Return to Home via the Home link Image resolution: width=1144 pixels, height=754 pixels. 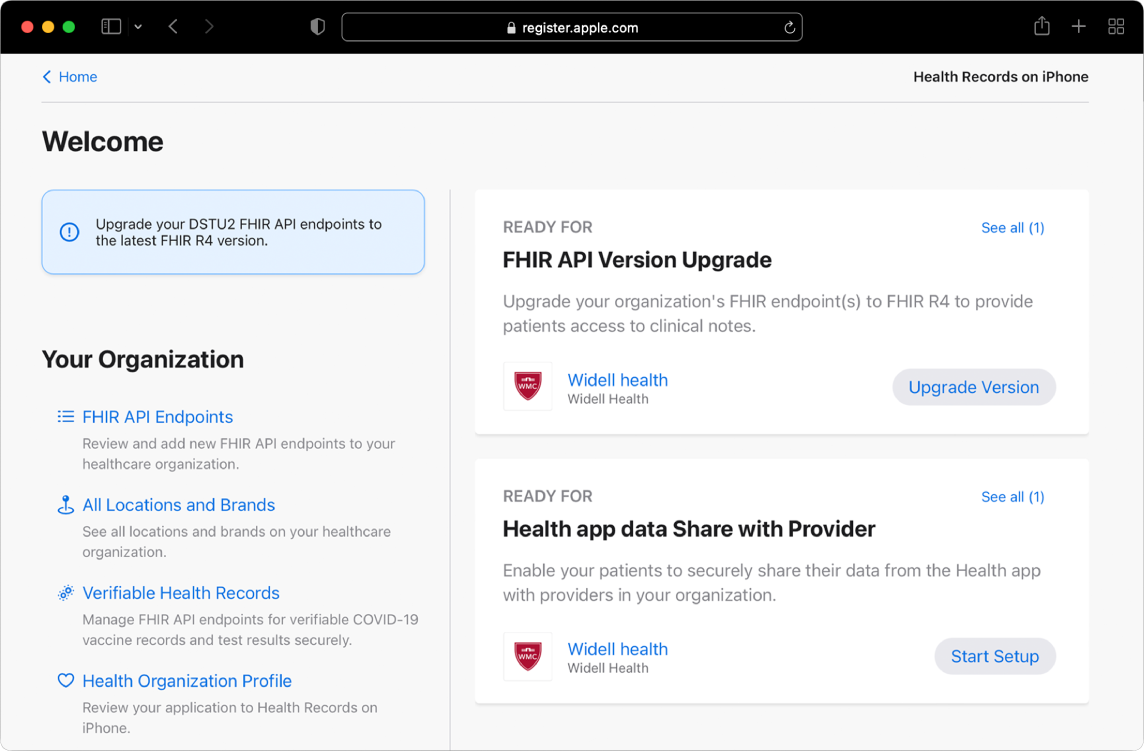pos(69,76)
